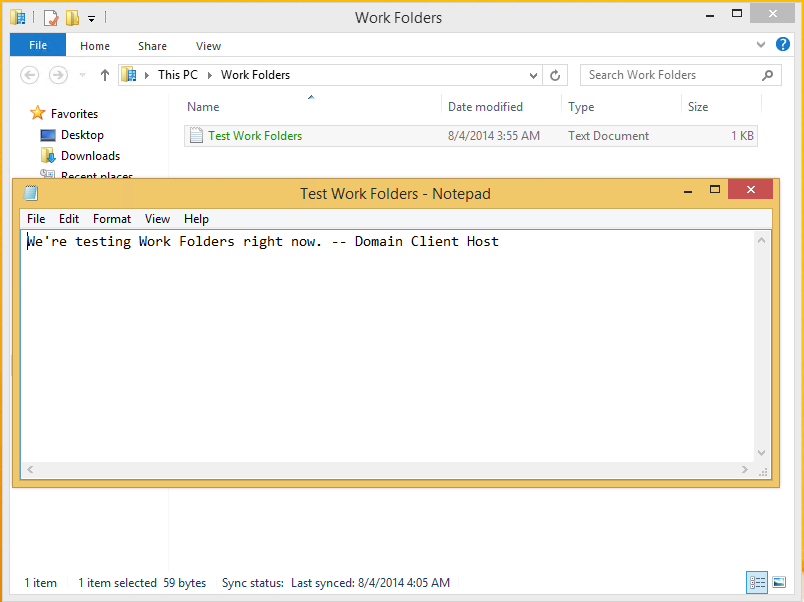Open the Notepad View menu
The image size is (804, 602).
click(x=157, y=219)
